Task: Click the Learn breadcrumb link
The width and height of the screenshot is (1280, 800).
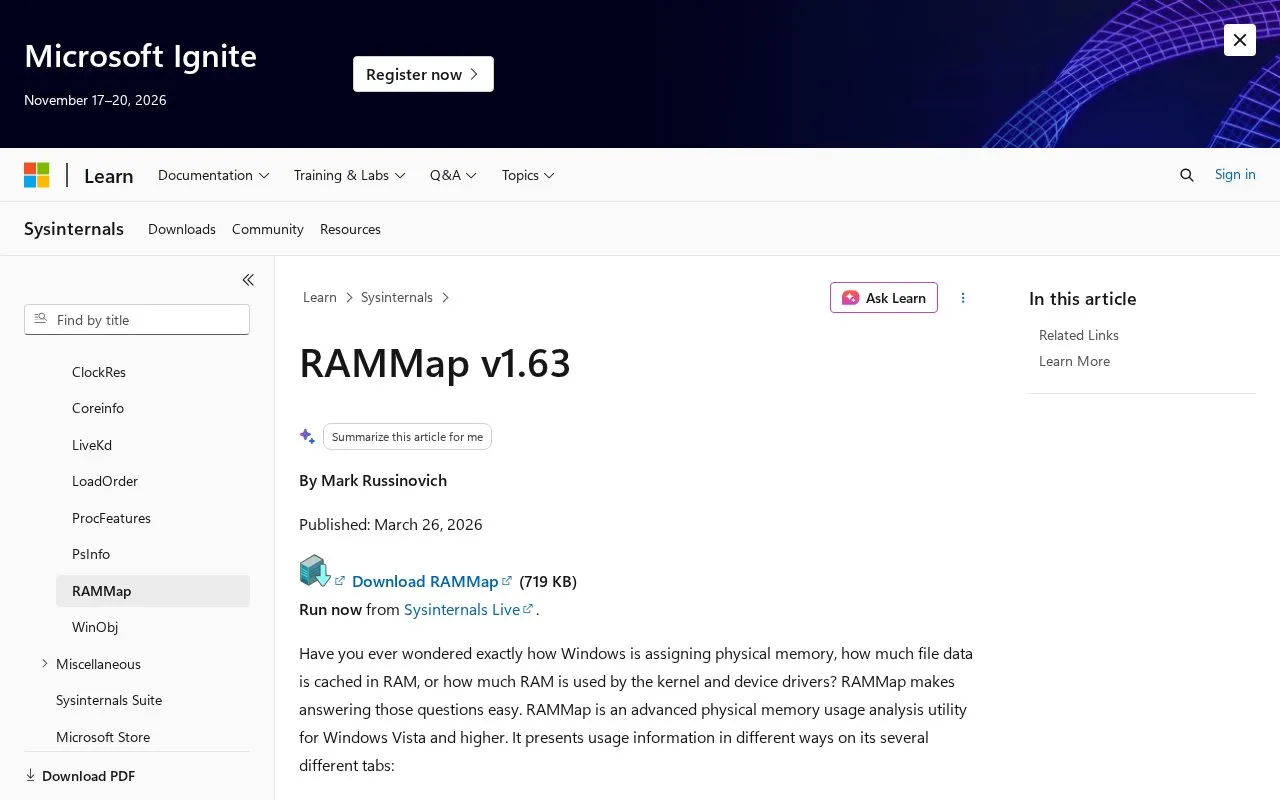Action: point(320,297)
